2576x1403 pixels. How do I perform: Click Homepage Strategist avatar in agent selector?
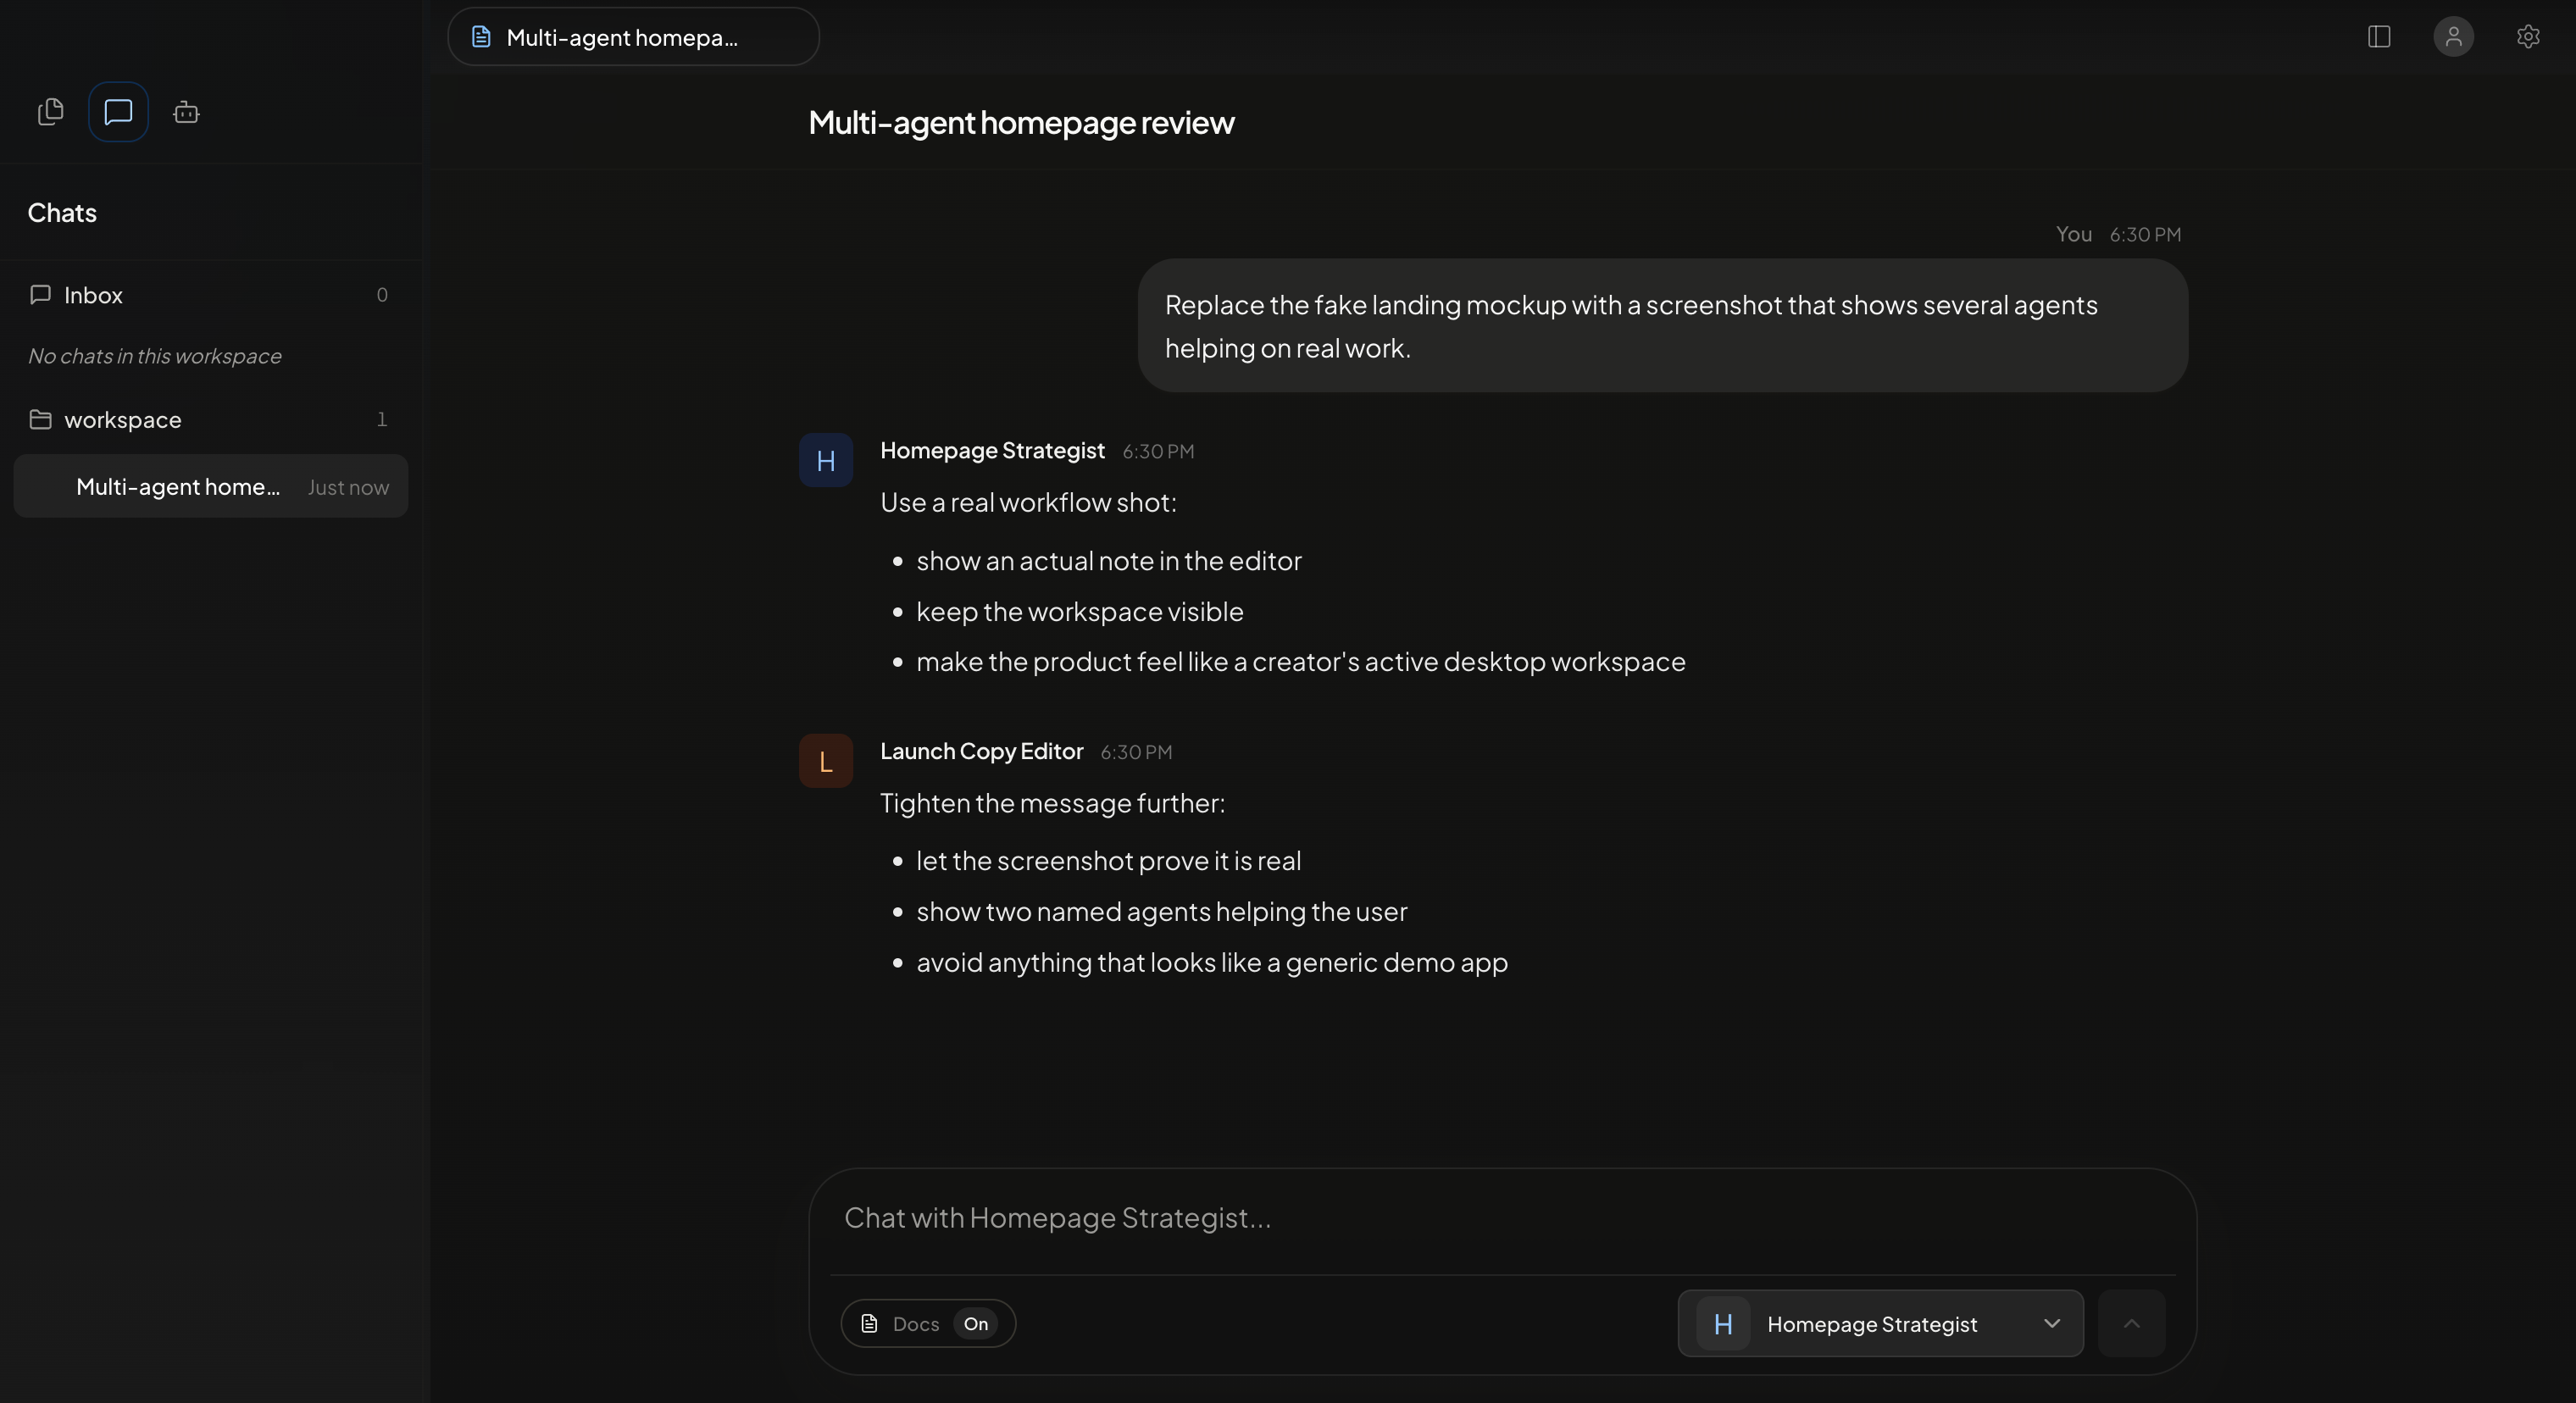[x=1721, y=1323]
